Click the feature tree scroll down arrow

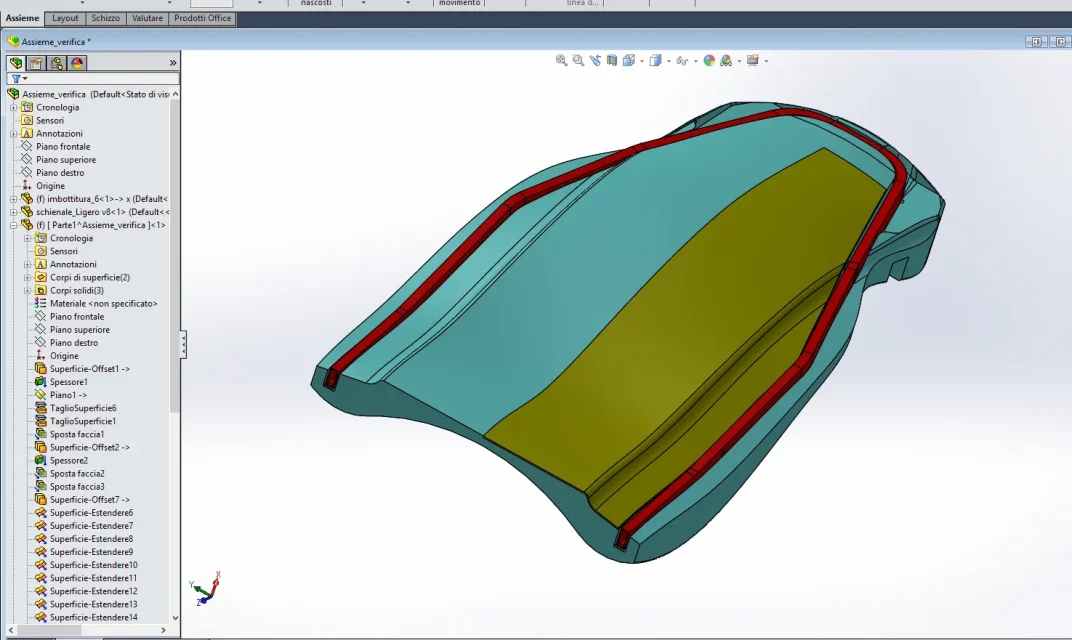[176, 617]
